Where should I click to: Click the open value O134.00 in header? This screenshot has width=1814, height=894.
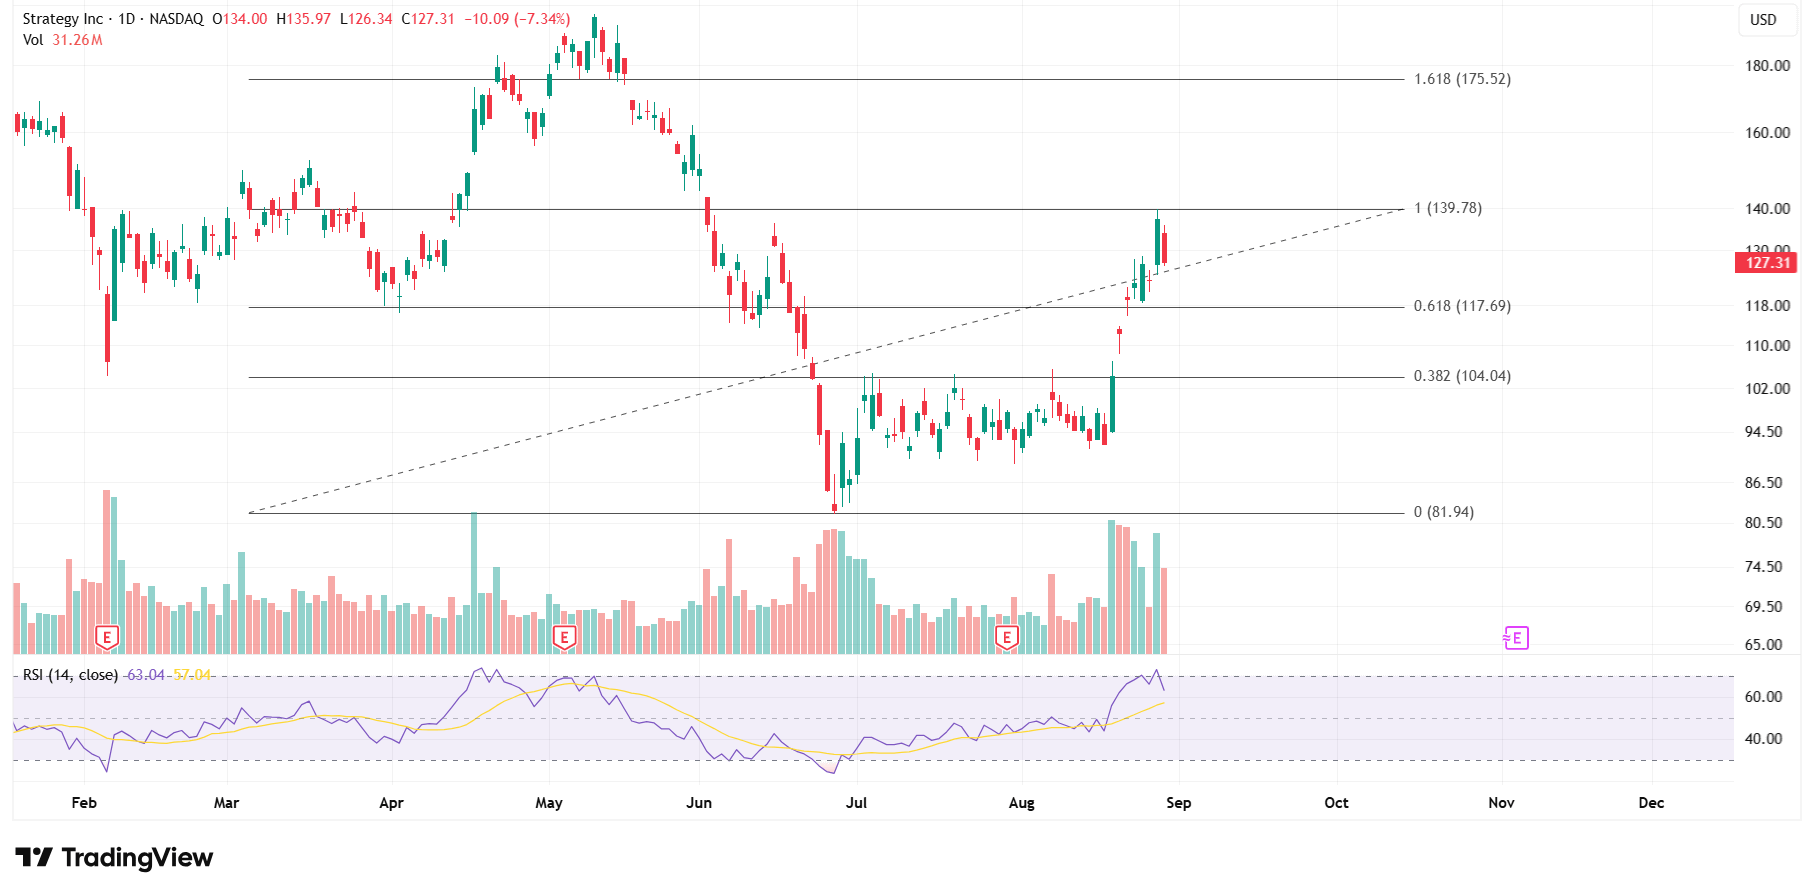[x=240, y=19]
